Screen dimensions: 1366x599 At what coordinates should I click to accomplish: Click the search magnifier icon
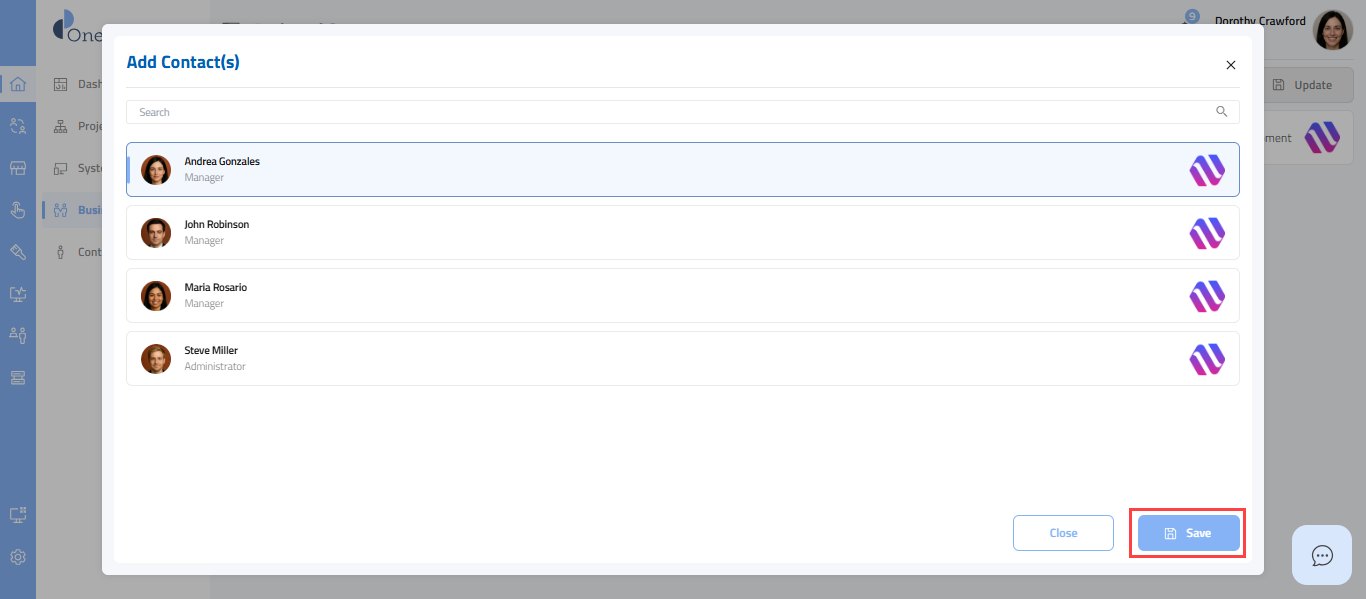point(1222,112)
